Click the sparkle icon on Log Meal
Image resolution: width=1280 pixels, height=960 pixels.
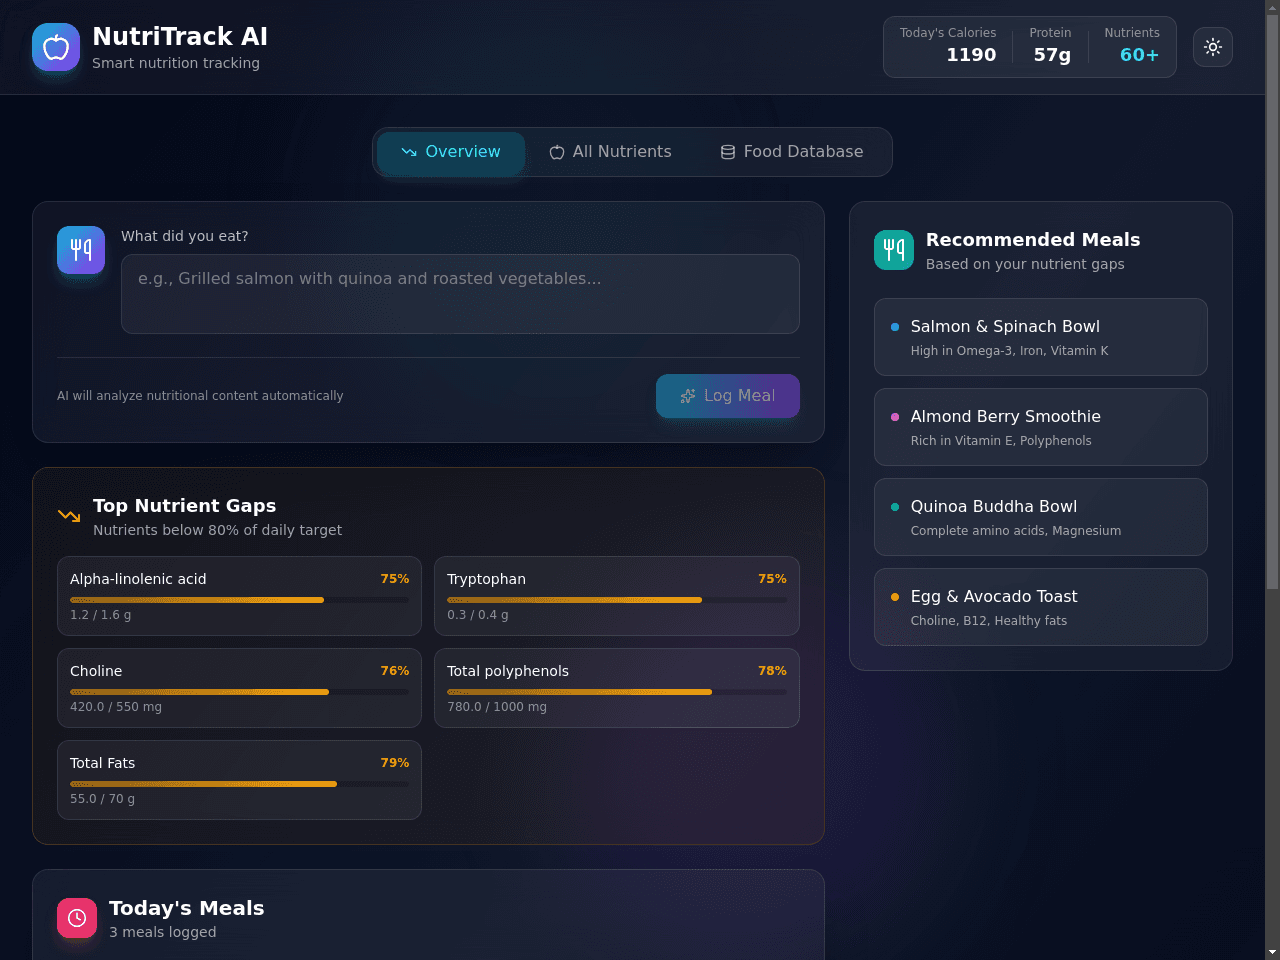point(688,396)
